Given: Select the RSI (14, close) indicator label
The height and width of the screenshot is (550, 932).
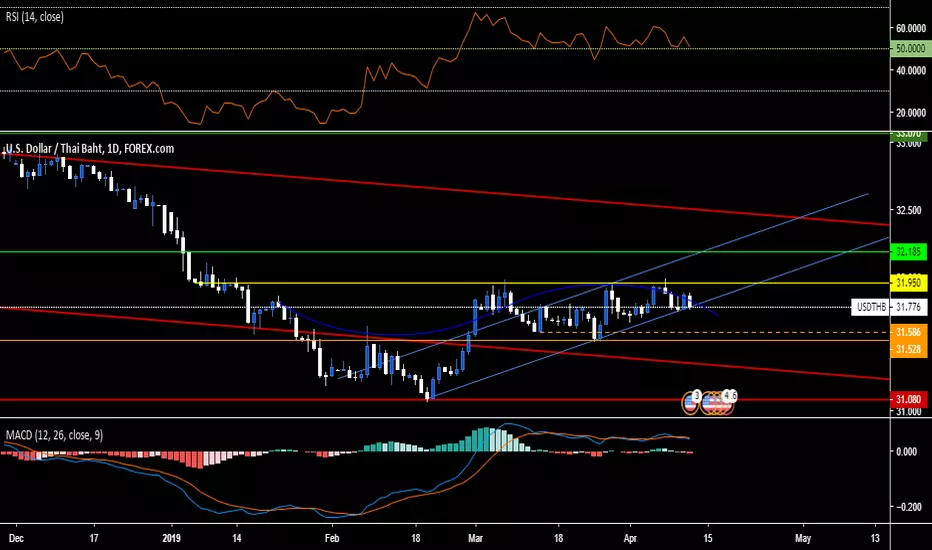Looking at the screenshot, I should (34, 17).
